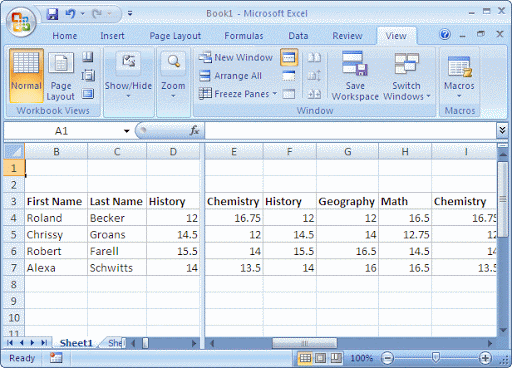Select the Save Workspace icon
The width and height of the screenshot is (512, 368).
click(355, 63)
